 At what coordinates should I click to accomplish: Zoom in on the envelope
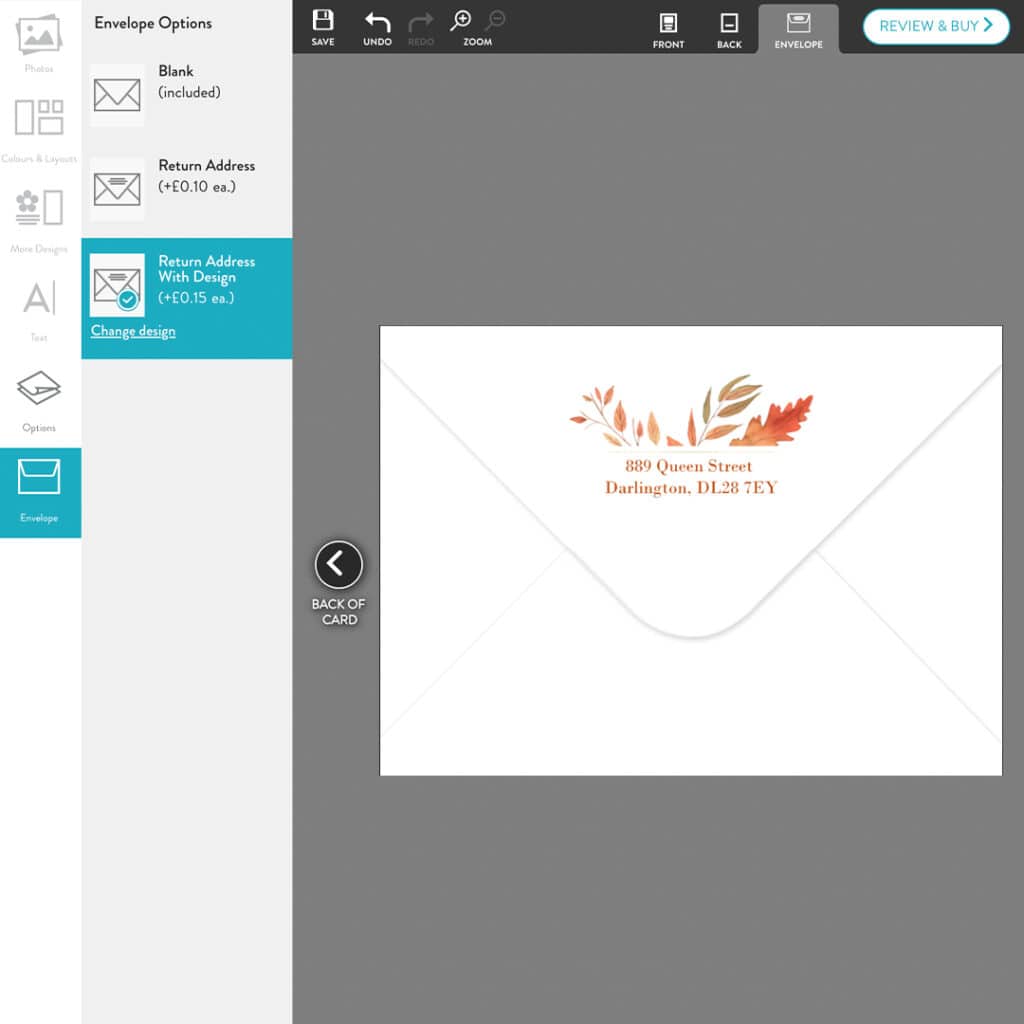click(x=462, y=20)
